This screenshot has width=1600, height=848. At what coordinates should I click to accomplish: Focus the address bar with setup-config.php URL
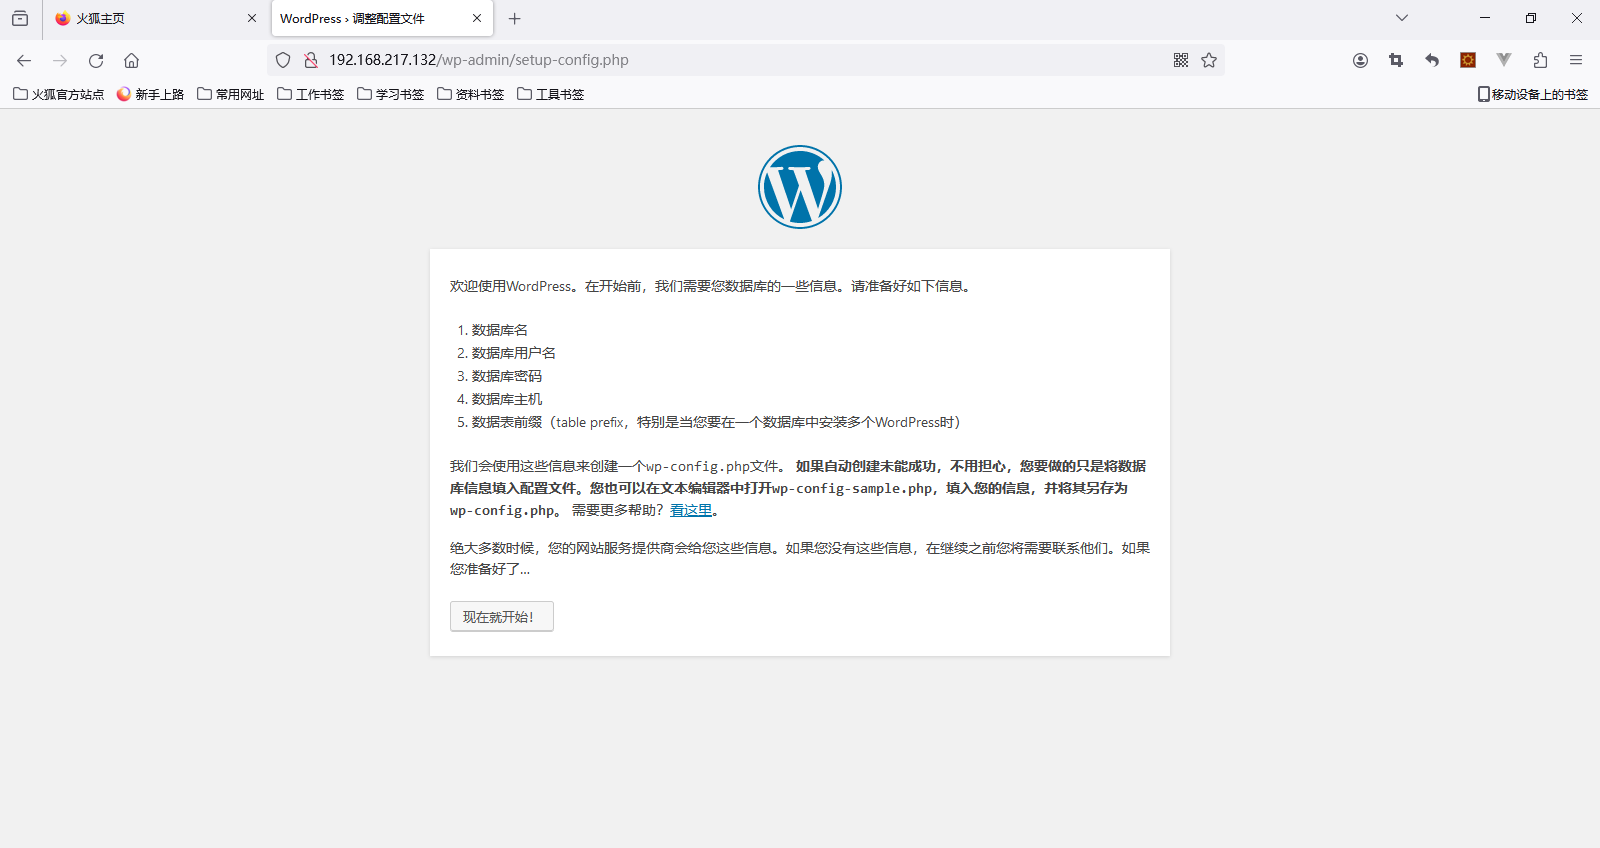pos(745,60)
